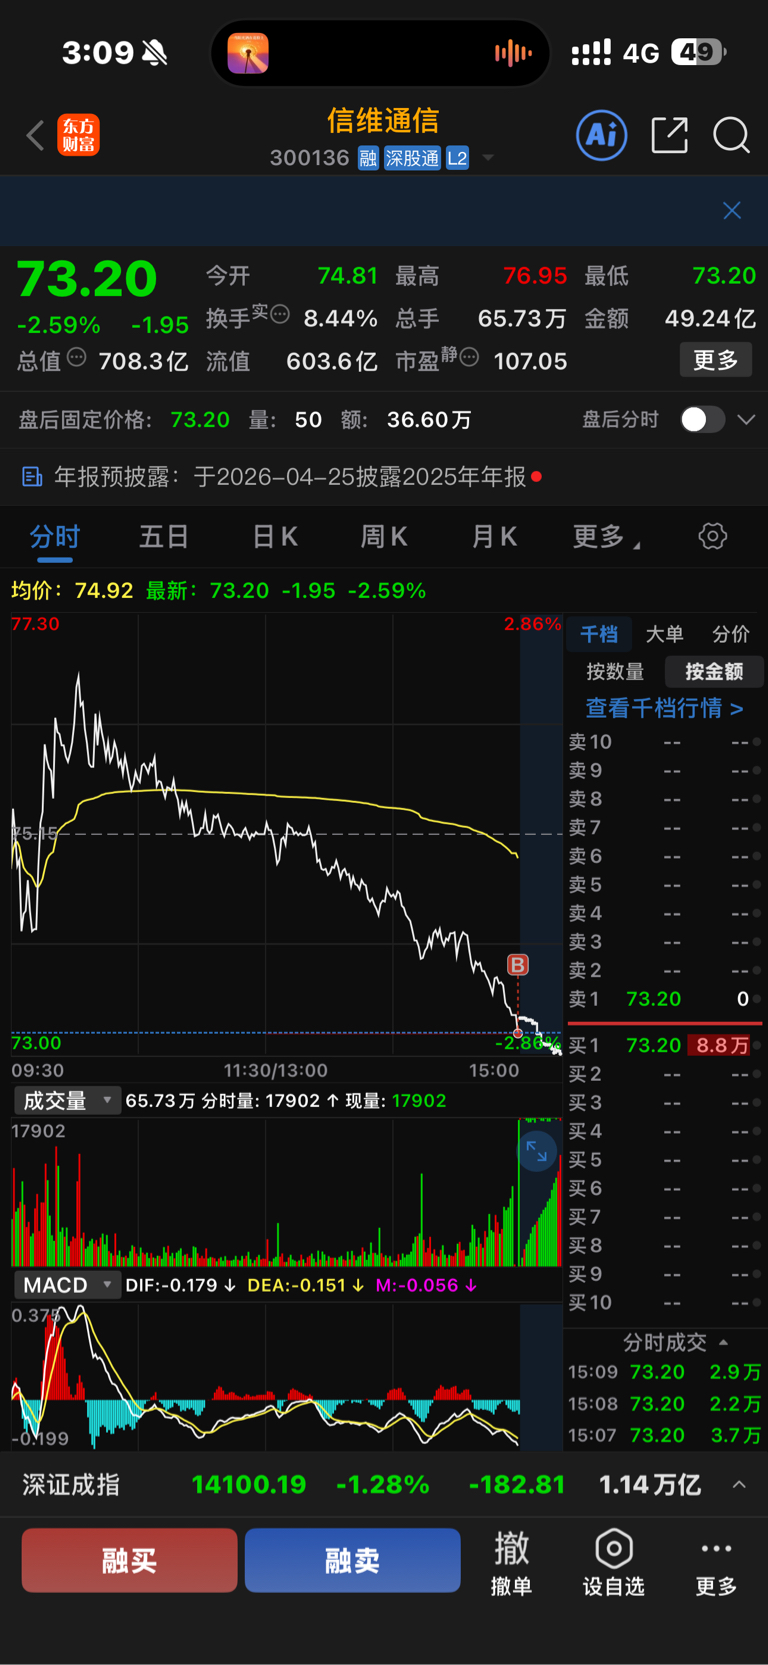The height and width of the screenshot is (1665, 768).
Task: Expand the 盘后 section chevron
Action: pos(746,420)
